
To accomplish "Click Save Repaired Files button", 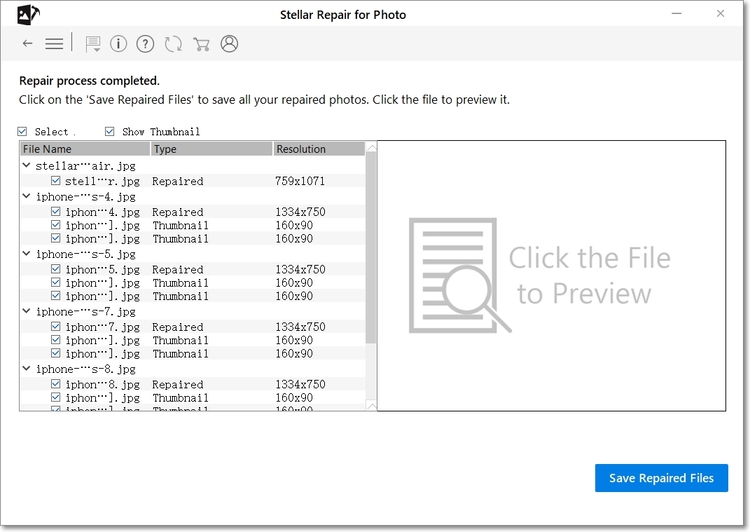I will (661, 478).
